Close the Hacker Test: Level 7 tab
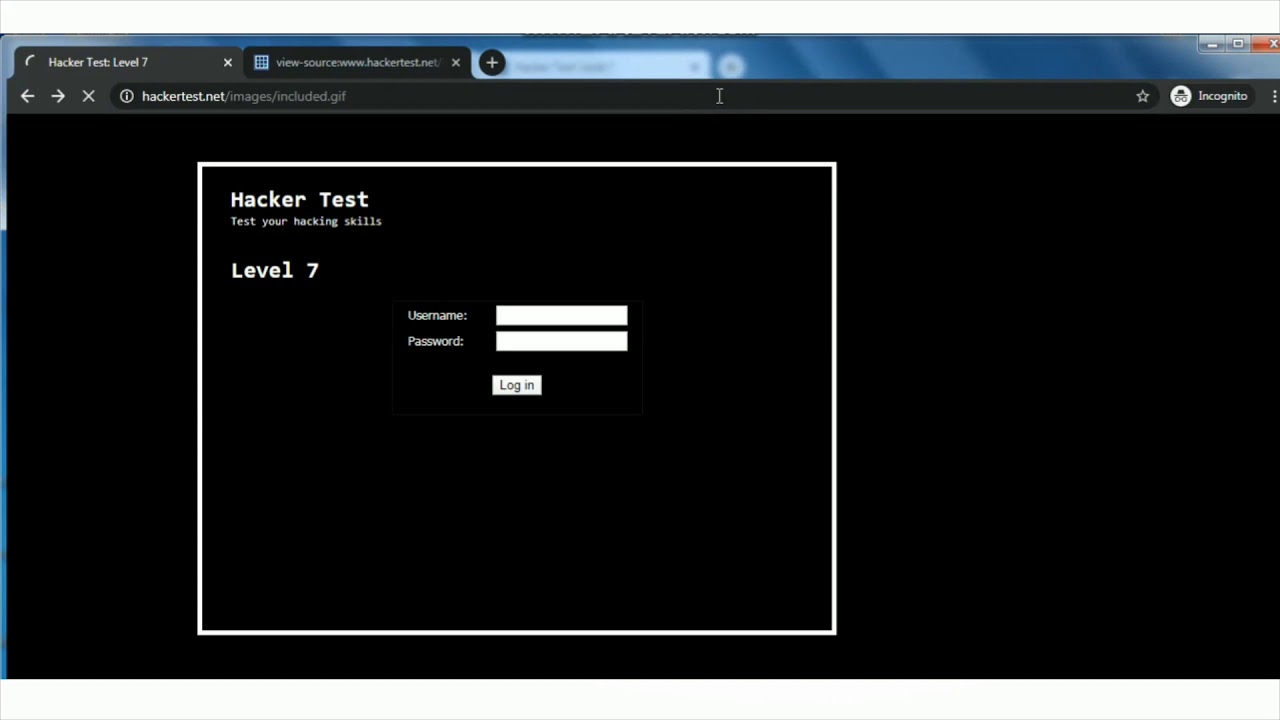Screen dimensions: 1280x720 click(x=228, y=62)
